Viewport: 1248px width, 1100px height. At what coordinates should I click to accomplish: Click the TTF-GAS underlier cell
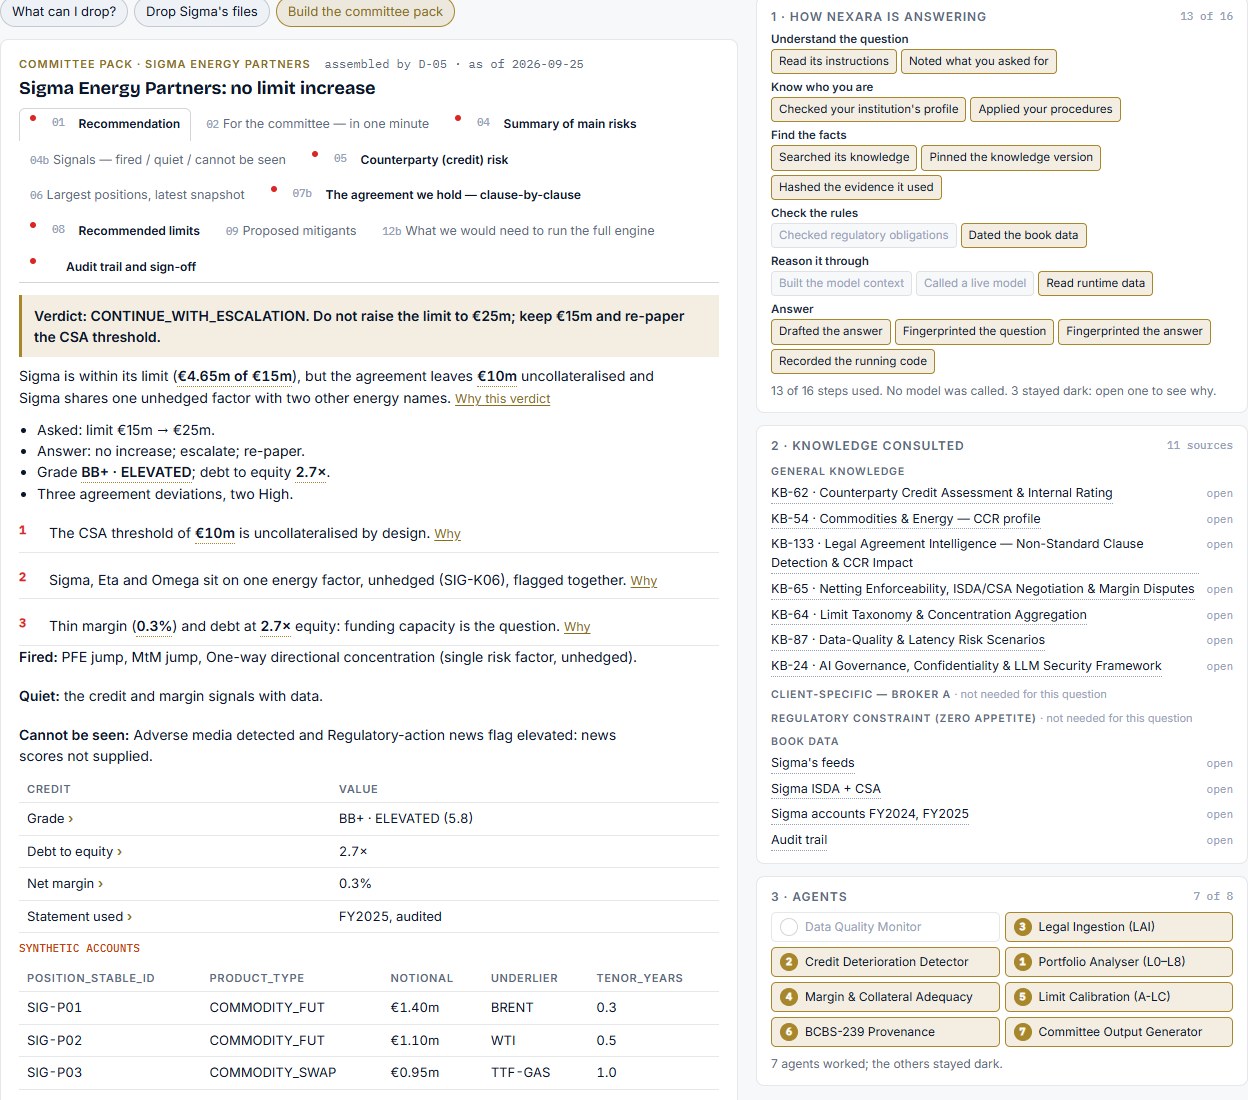(x=521, y=1073)
